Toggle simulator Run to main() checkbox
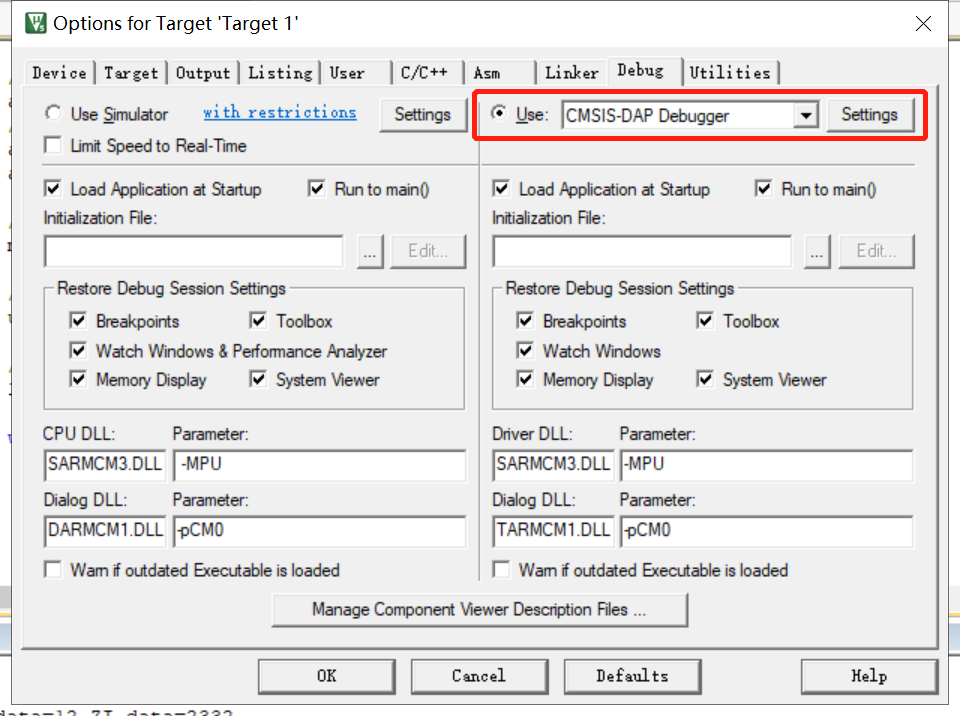Viewport: 960px width, 716px height. [x=317, y=189]
